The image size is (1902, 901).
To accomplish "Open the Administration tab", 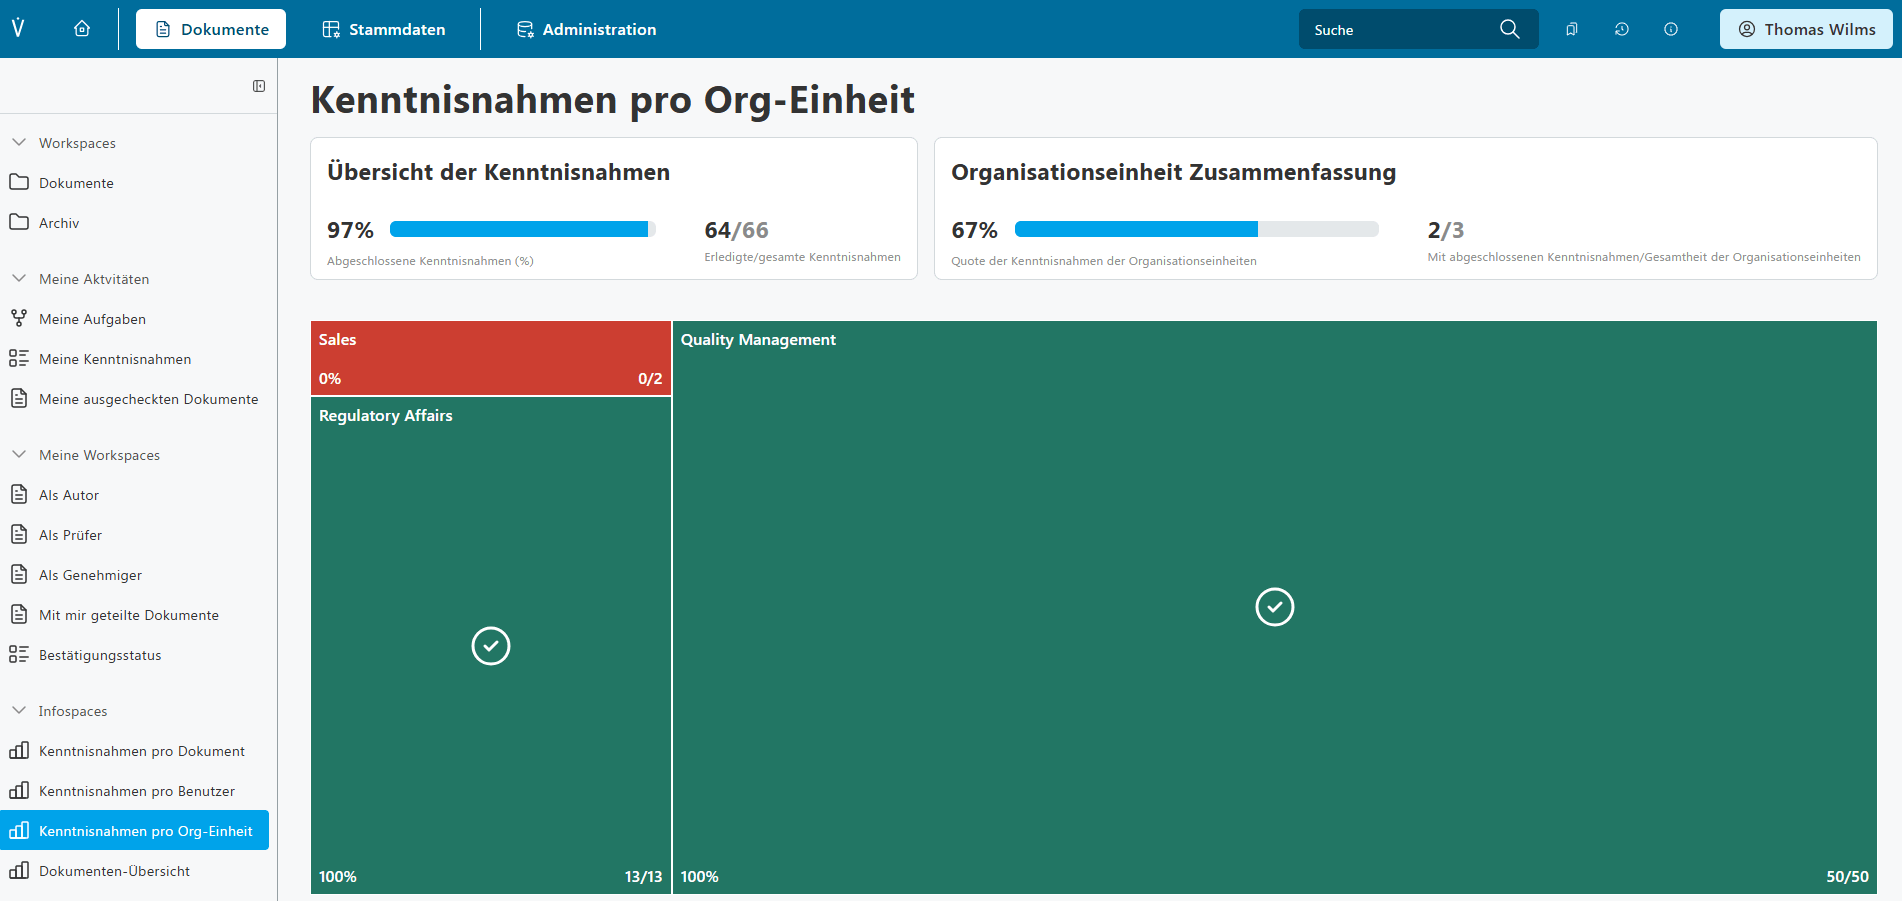I will [586, 29].
